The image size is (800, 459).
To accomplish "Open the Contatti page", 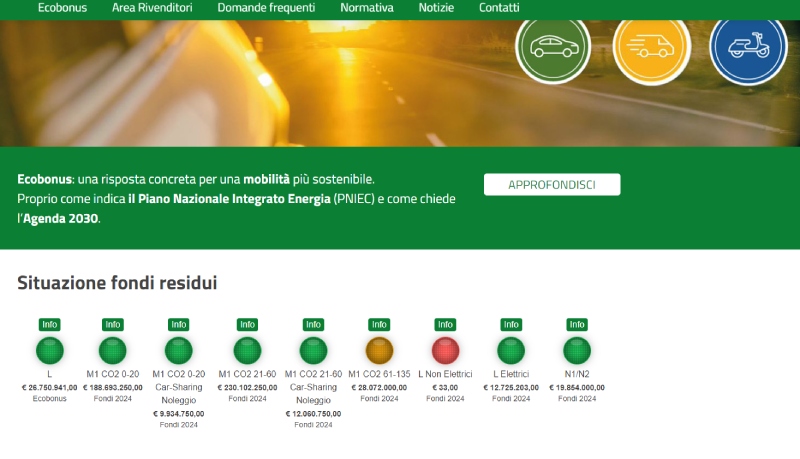I will (499, 8).
